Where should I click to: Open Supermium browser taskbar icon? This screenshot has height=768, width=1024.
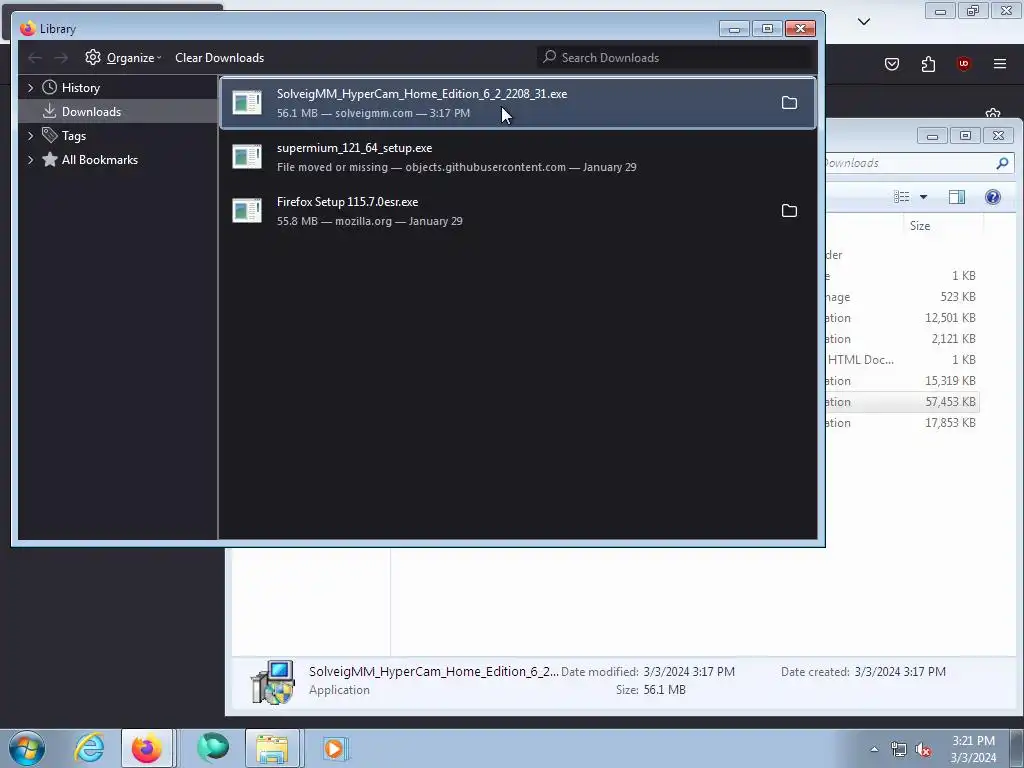pos(213,748)
